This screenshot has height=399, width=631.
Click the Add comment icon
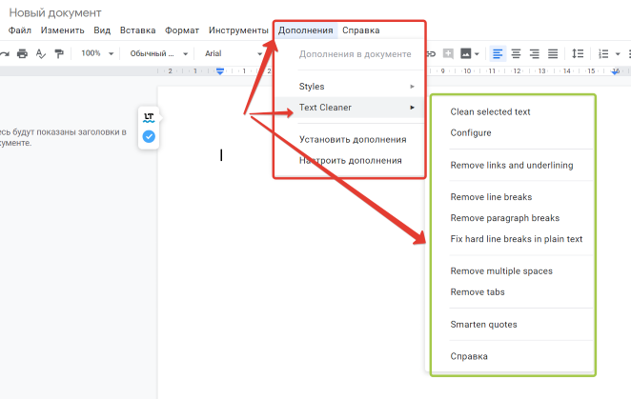tap(448, 53)
